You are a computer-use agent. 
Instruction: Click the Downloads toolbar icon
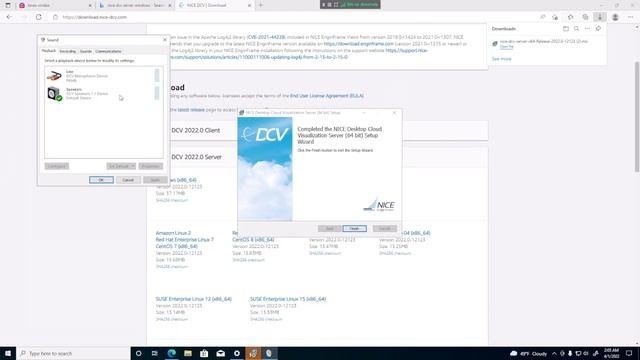pos(600,17)
